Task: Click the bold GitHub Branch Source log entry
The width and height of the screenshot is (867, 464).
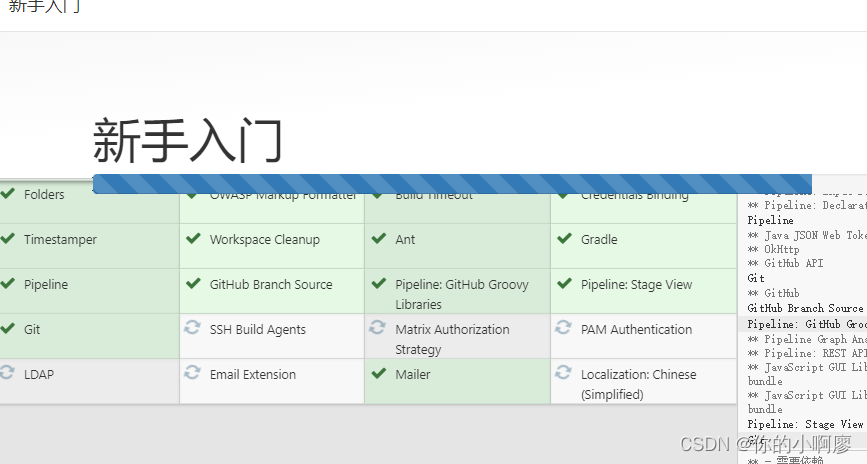Action: (805, 308)
